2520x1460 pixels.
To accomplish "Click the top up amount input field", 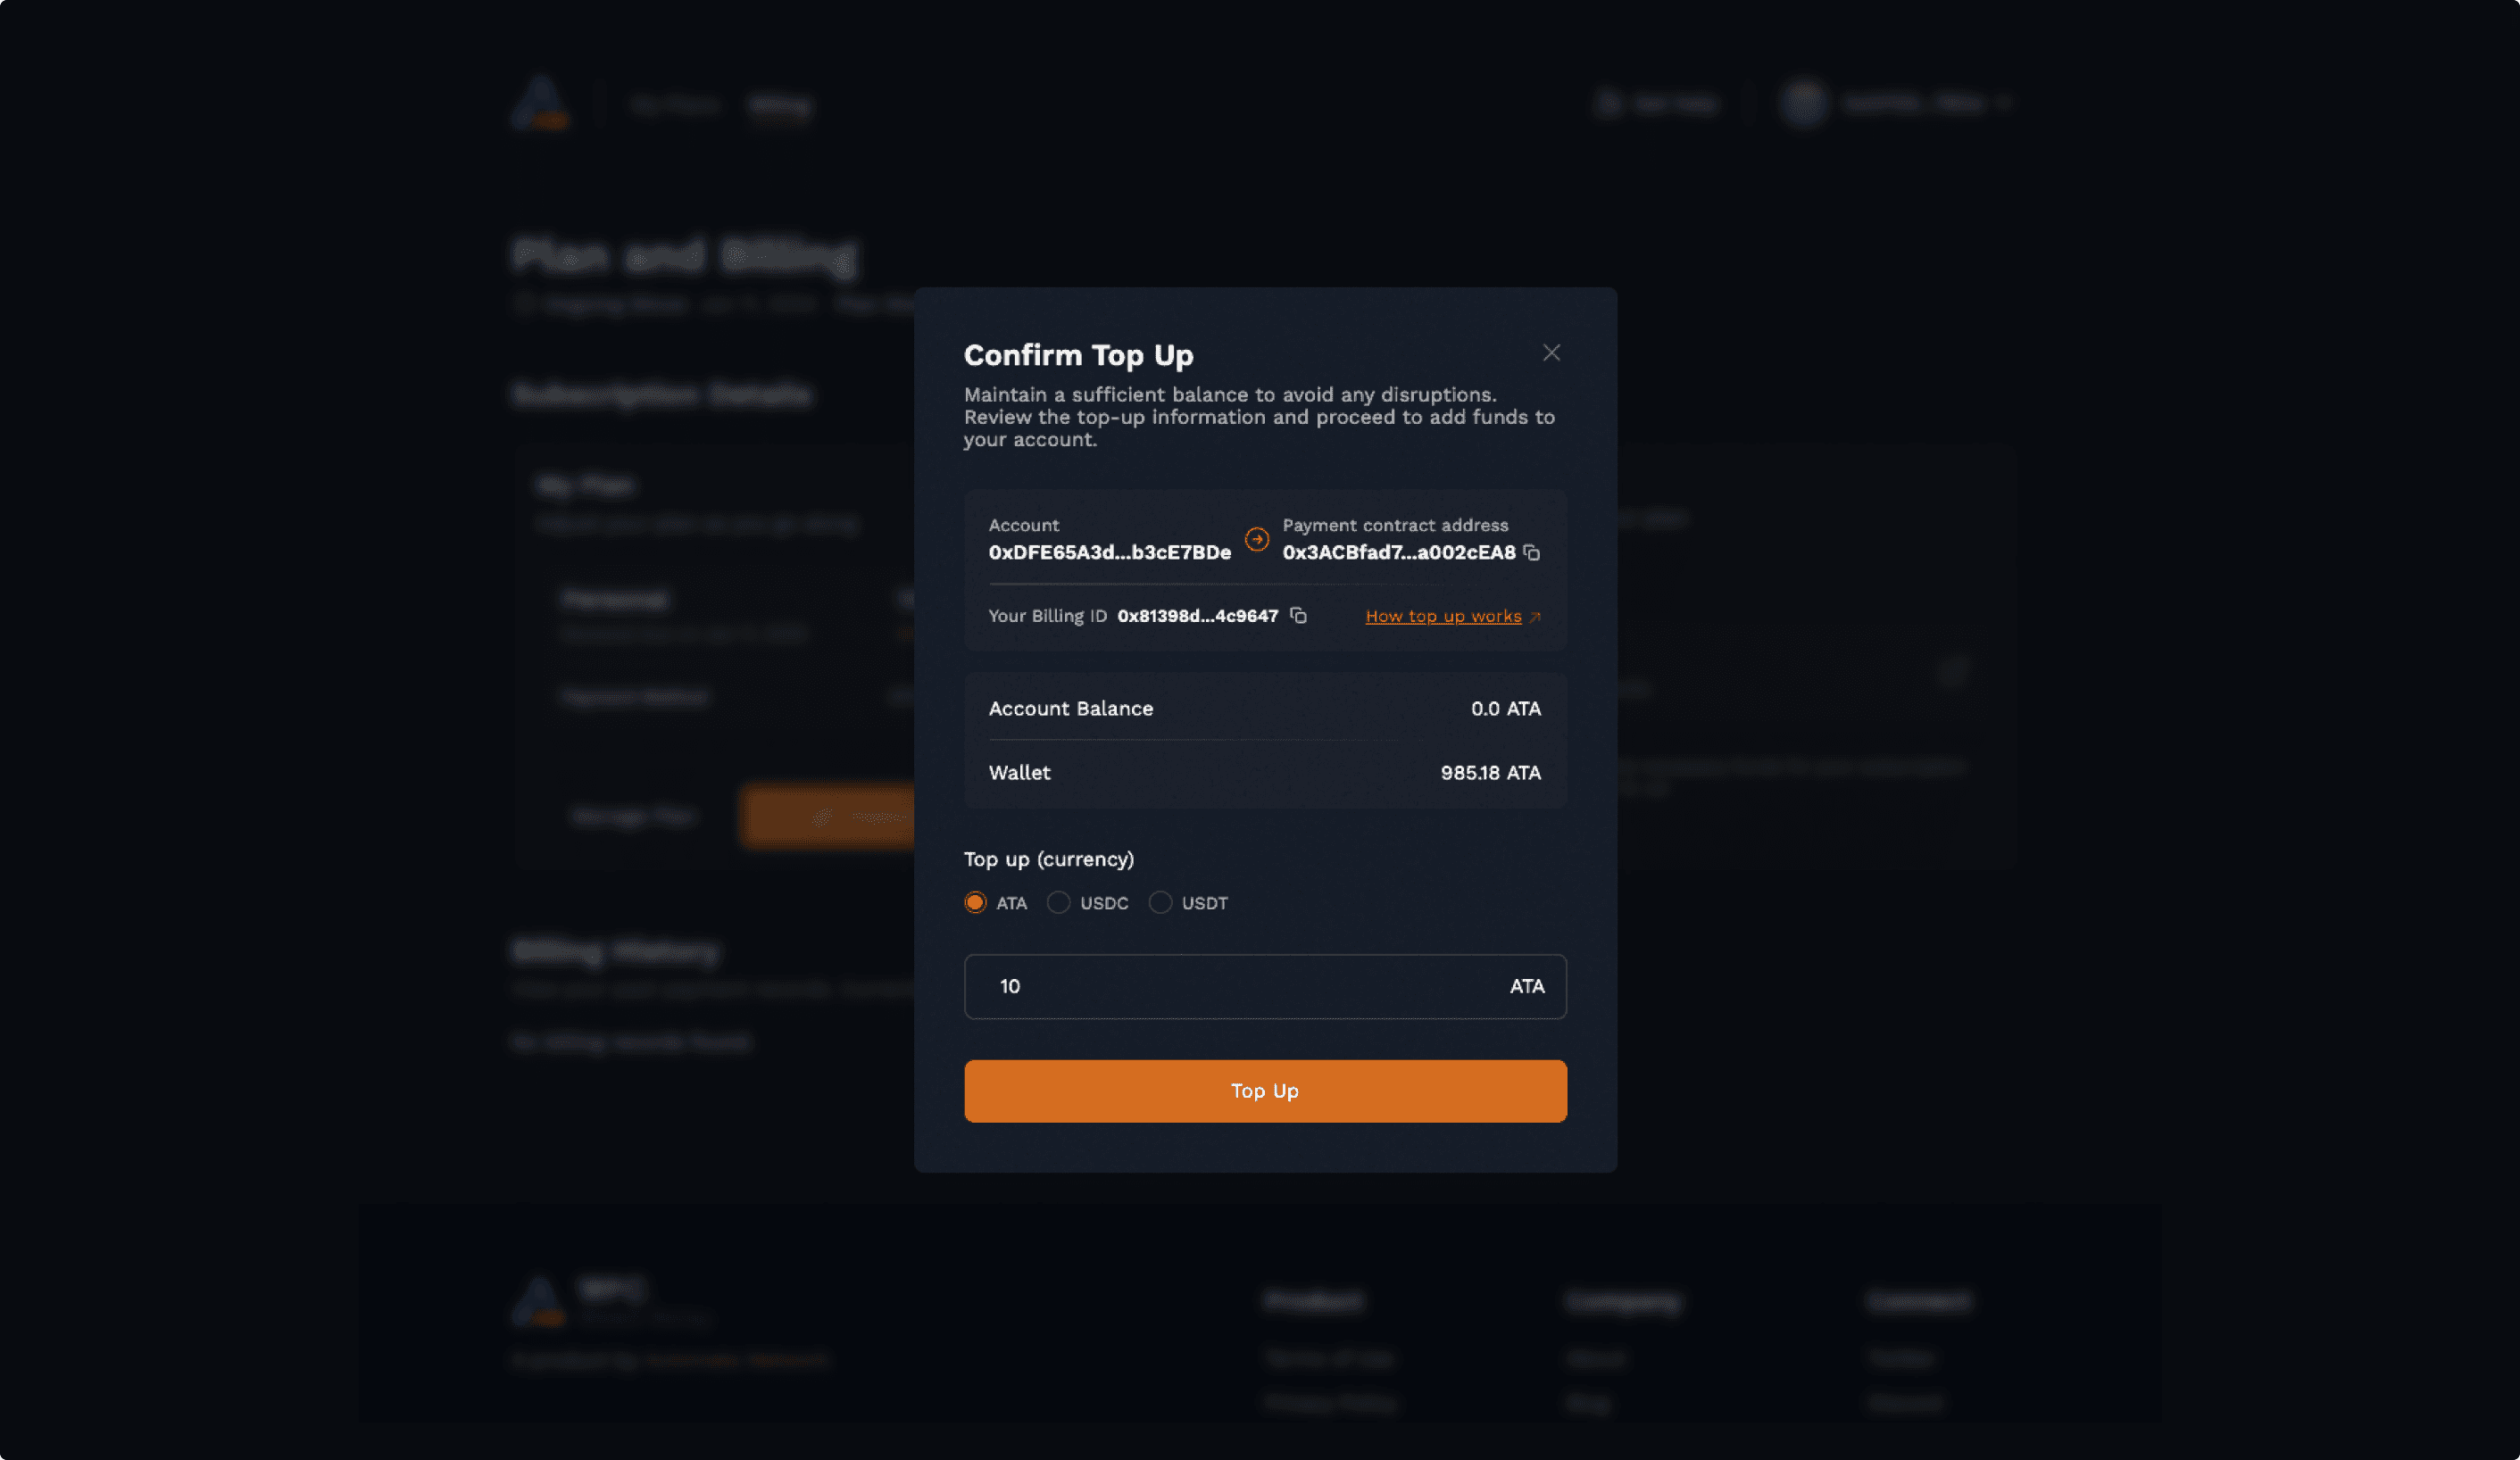I will point(1240,987).
